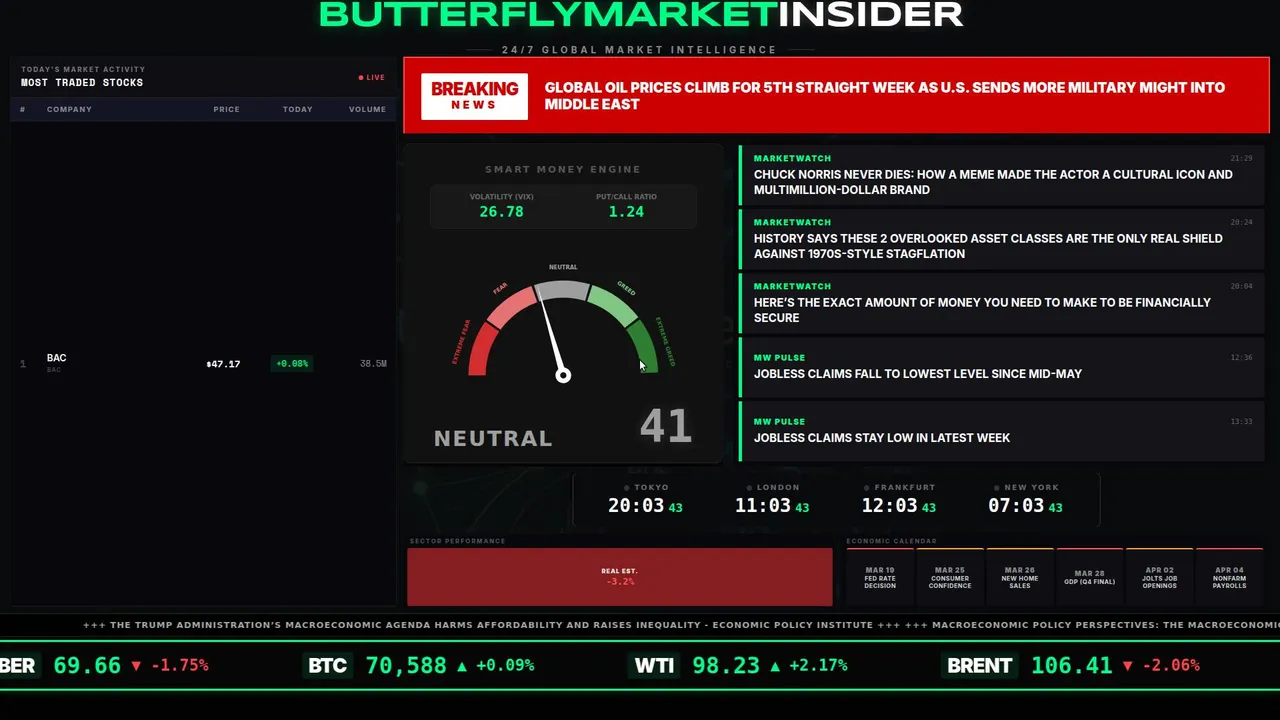Sort stocks by the COMPANY column header
Screen dimensions: 1280x720
69,109
